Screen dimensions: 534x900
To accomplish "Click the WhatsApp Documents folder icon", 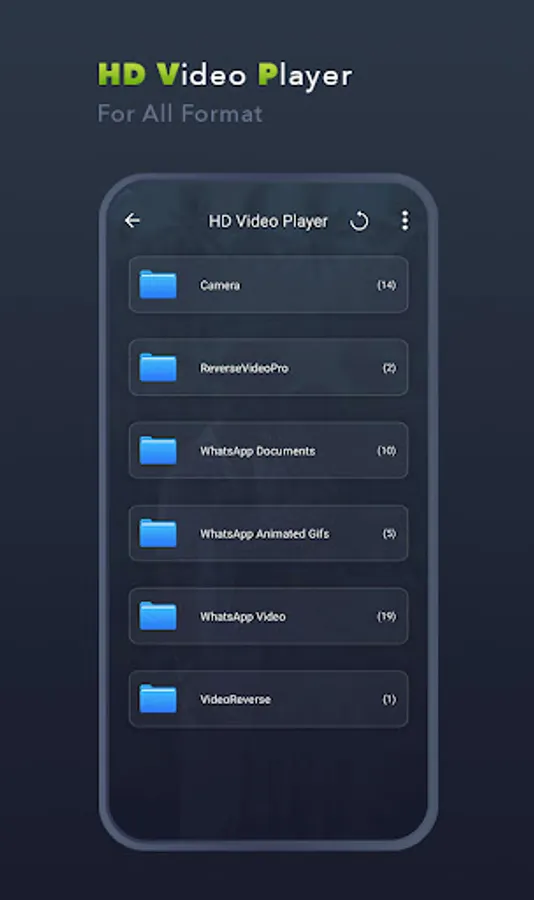I will click(158, 451).
